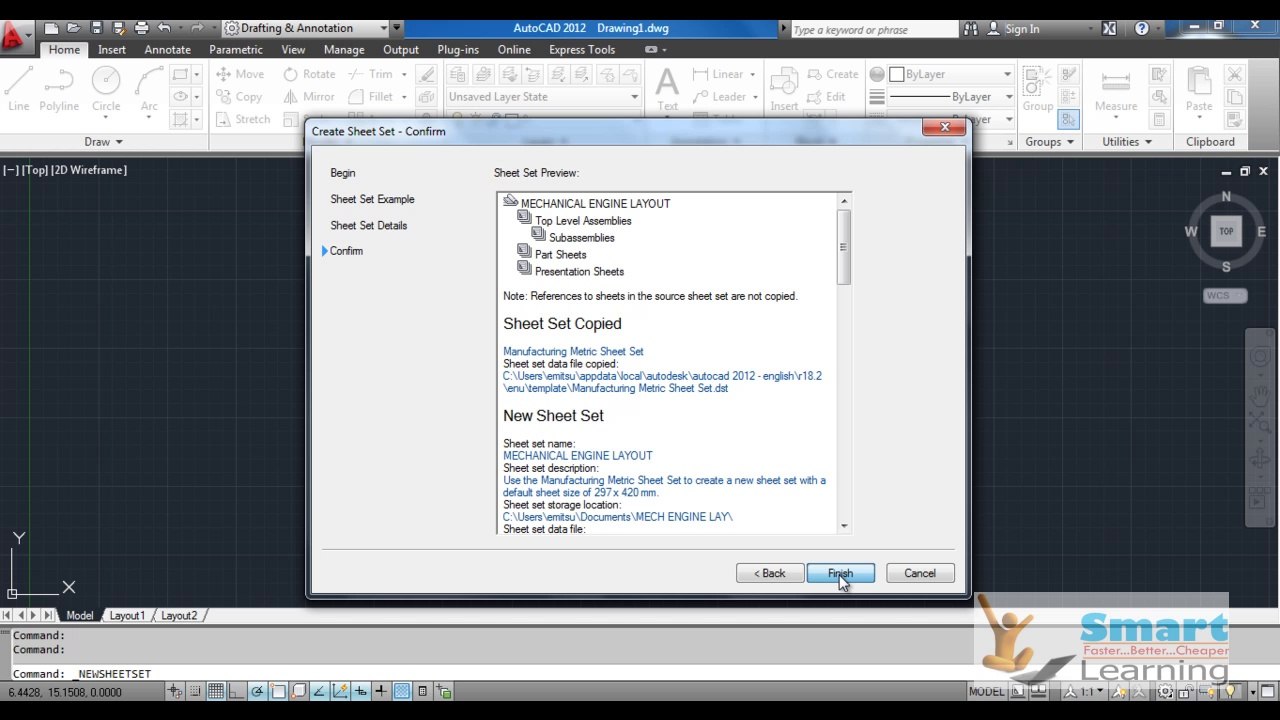
Task: Click the Save icon in quick access
Action: pos(96,28)
